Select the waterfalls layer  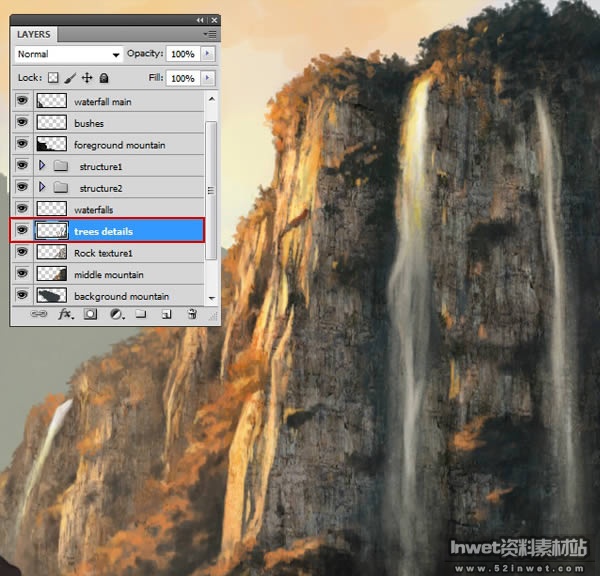108,209
